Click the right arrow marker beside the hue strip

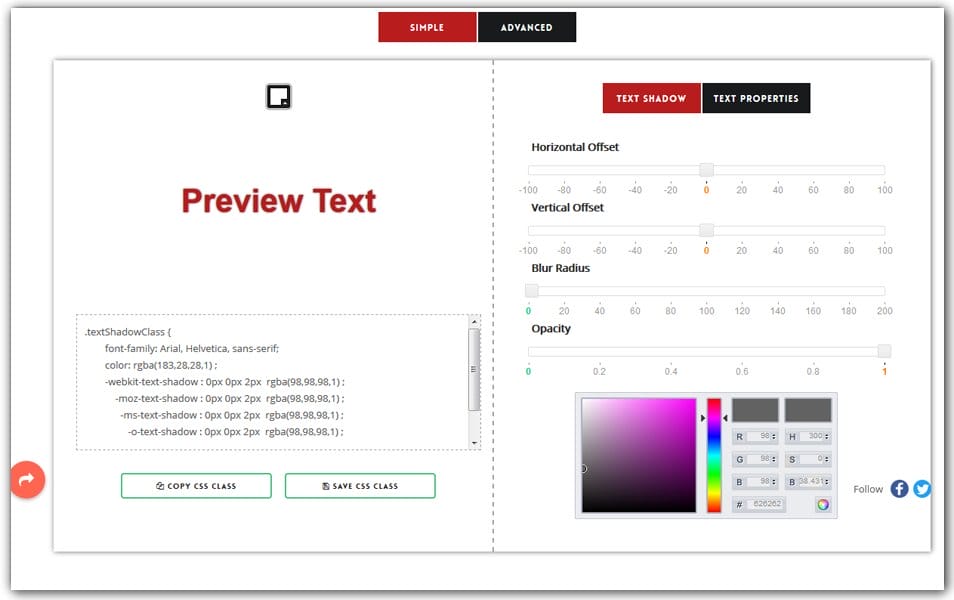click(725, 417)
